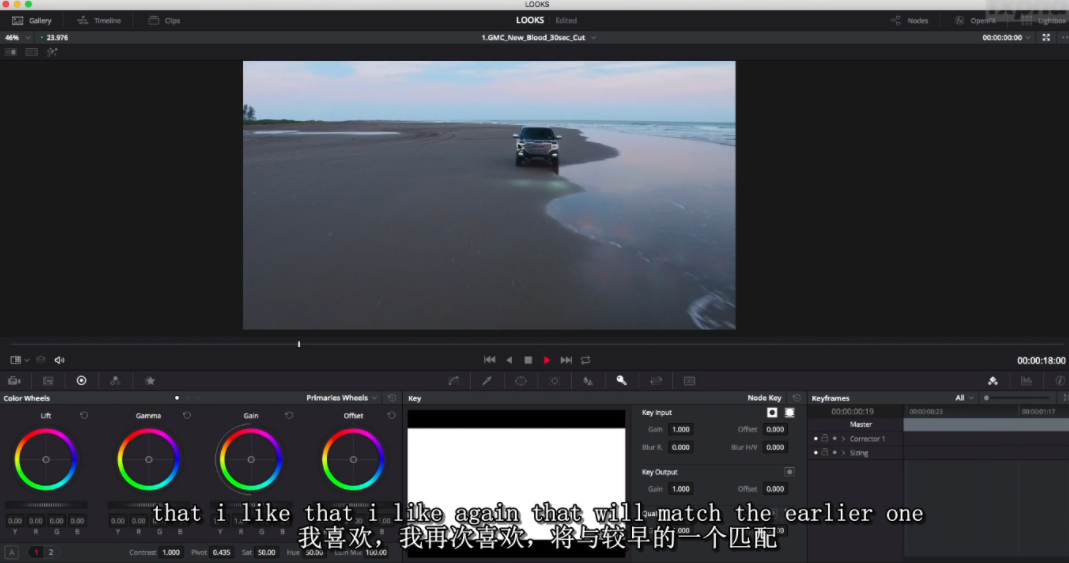The width and height of the screenshot is (1069, 563).
Task: Edit Key Input Gain field
Action: click(680, 429)
